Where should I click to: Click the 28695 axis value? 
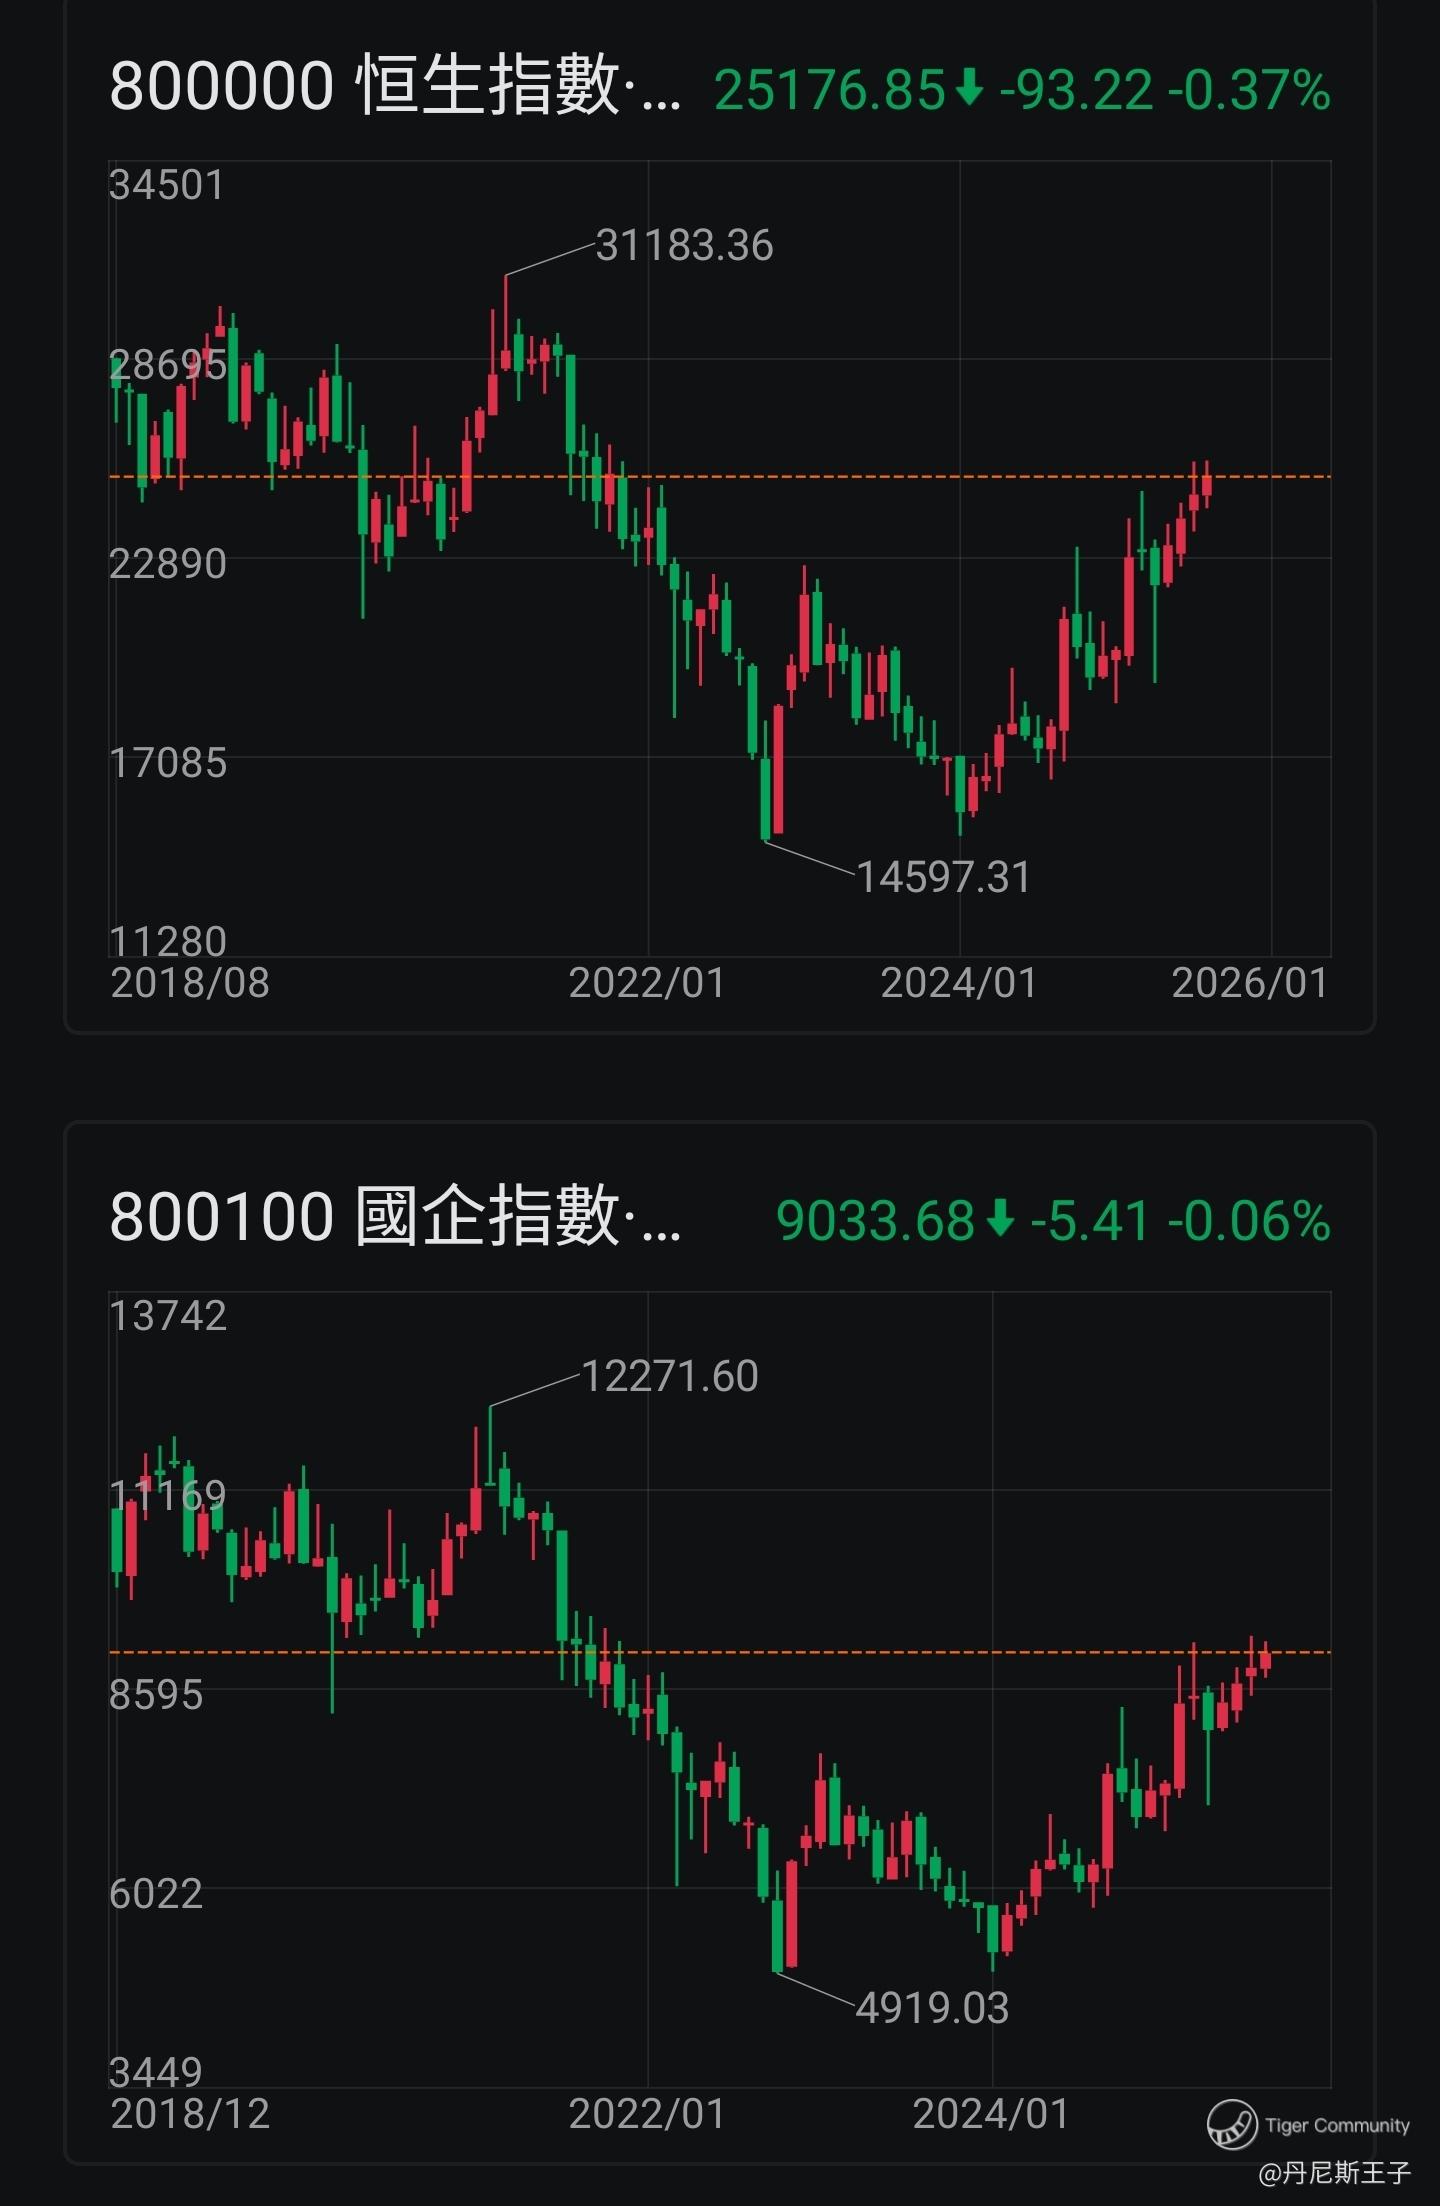168,366
